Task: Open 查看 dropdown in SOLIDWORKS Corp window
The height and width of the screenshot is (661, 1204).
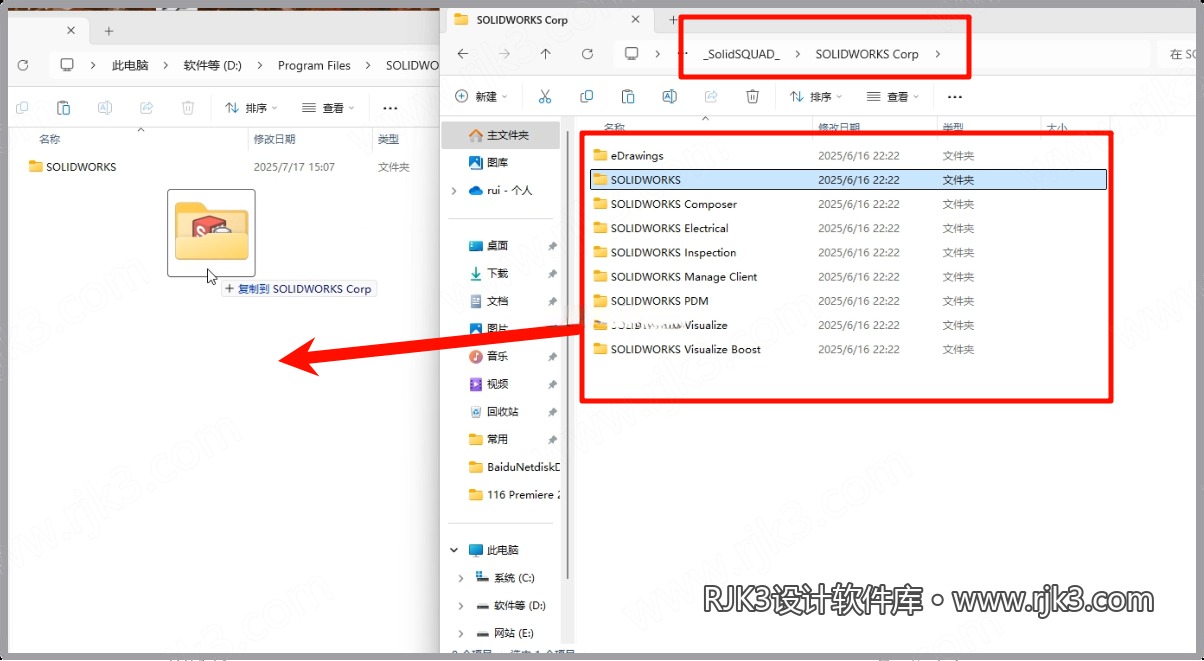Action: [891, 97]
